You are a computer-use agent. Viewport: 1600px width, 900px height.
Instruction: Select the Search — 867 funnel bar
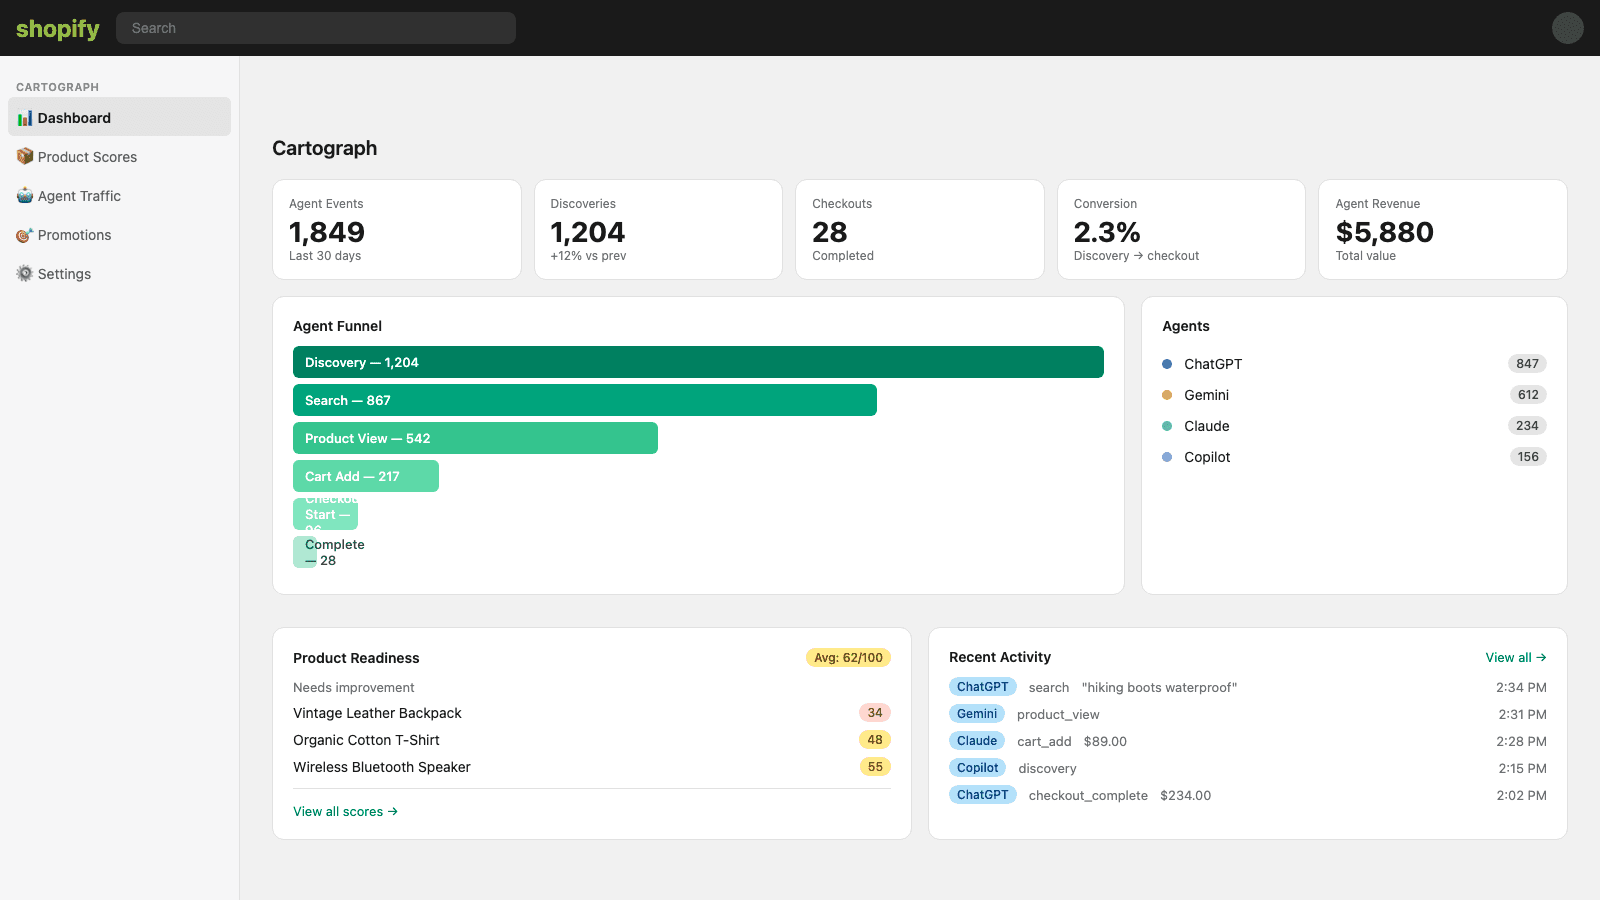point(585,400)
